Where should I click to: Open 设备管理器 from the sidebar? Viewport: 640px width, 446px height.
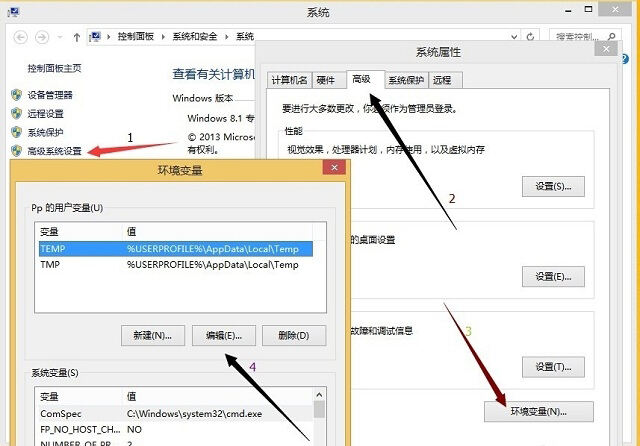(x=50, y=95)
